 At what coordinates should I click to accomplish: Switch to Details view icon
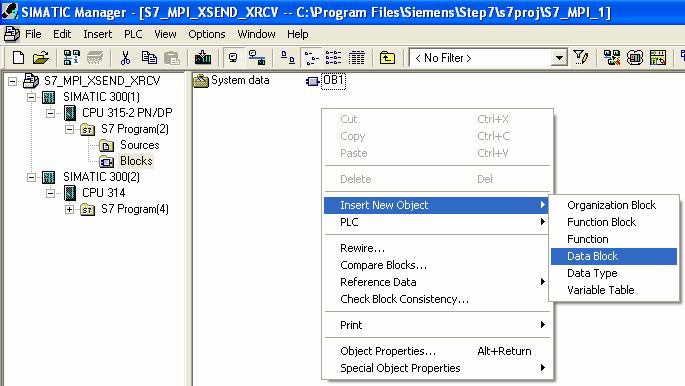pyautogui.click(x=356, y=58)
